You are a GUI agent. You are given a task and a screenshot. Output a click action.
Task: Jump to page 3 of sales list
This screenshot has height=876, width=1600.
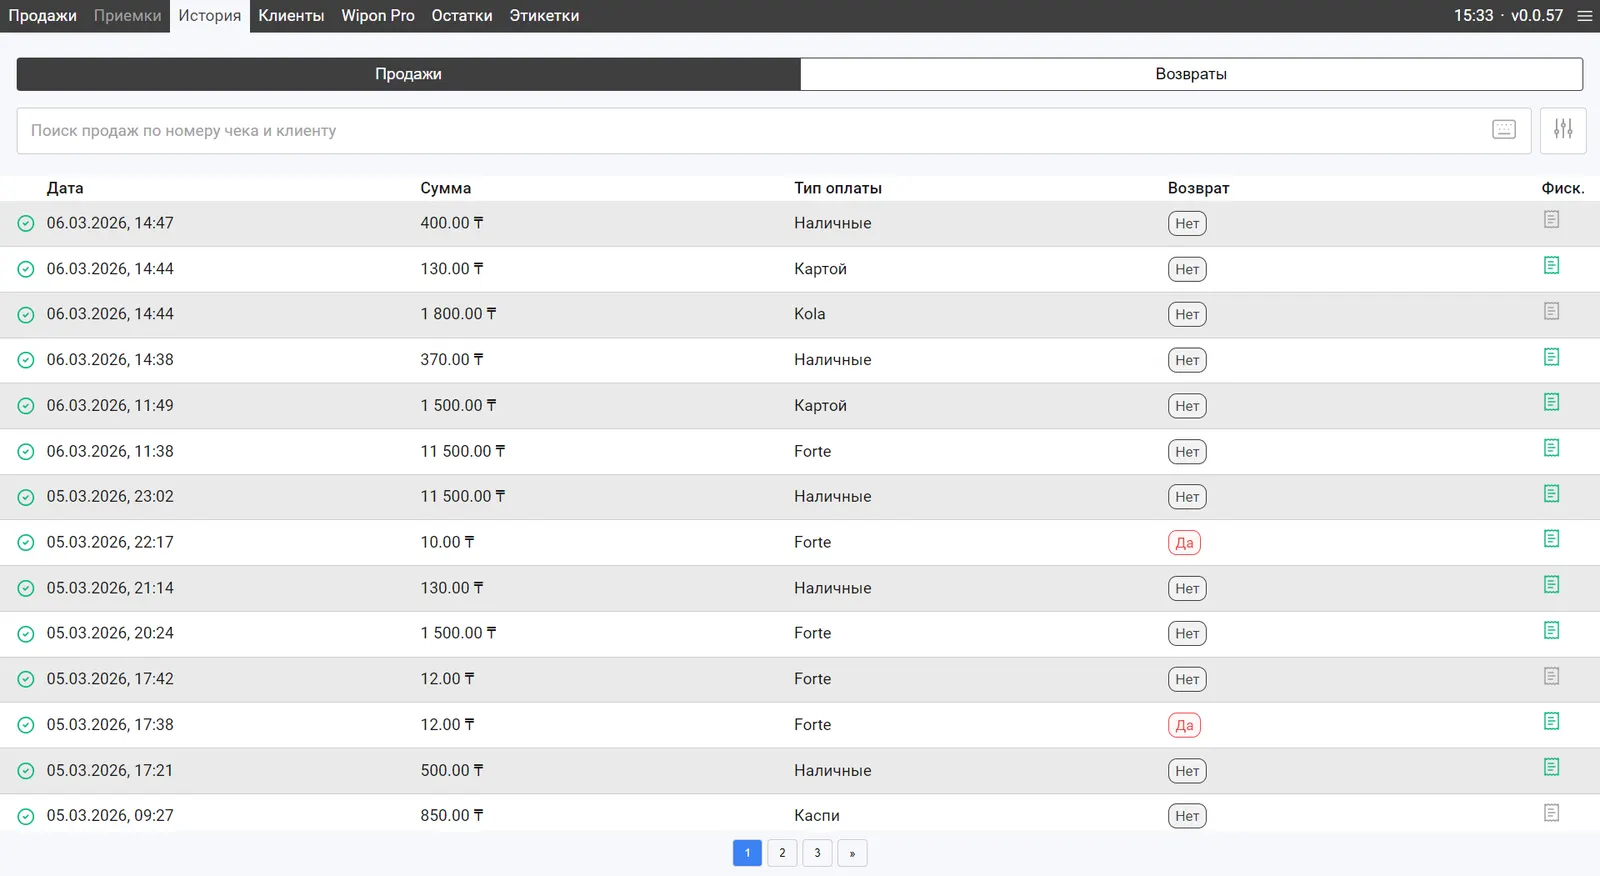point(817,853)
